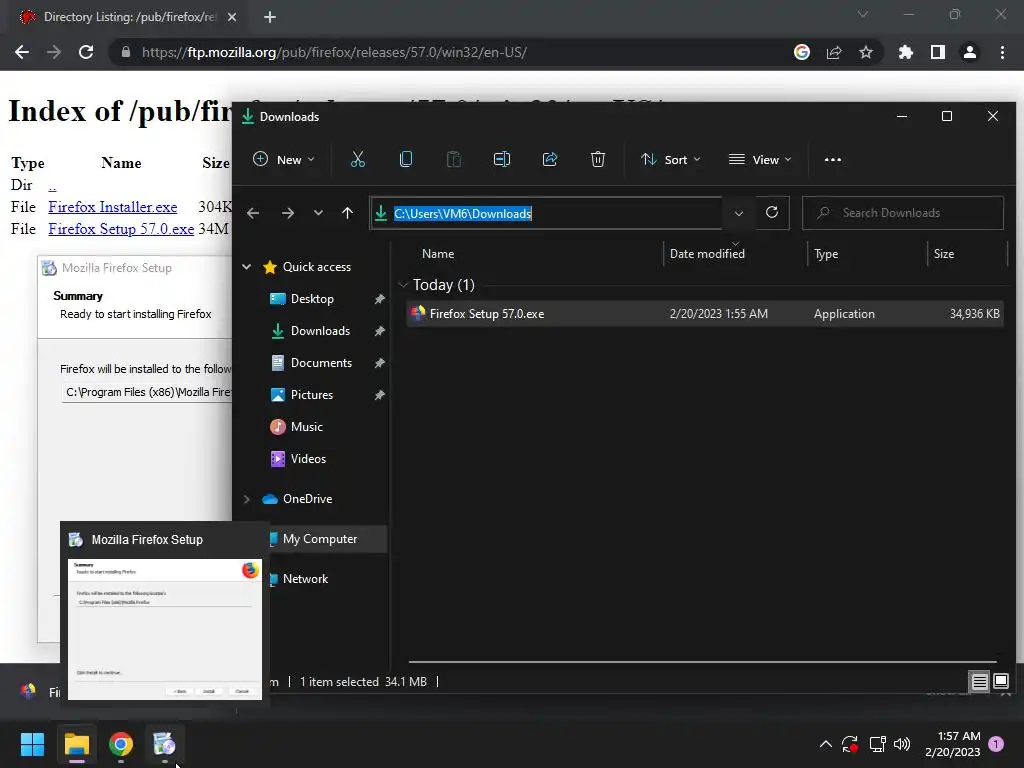
Task: Sort by Type column header
Action: click(x=826, y=253)
